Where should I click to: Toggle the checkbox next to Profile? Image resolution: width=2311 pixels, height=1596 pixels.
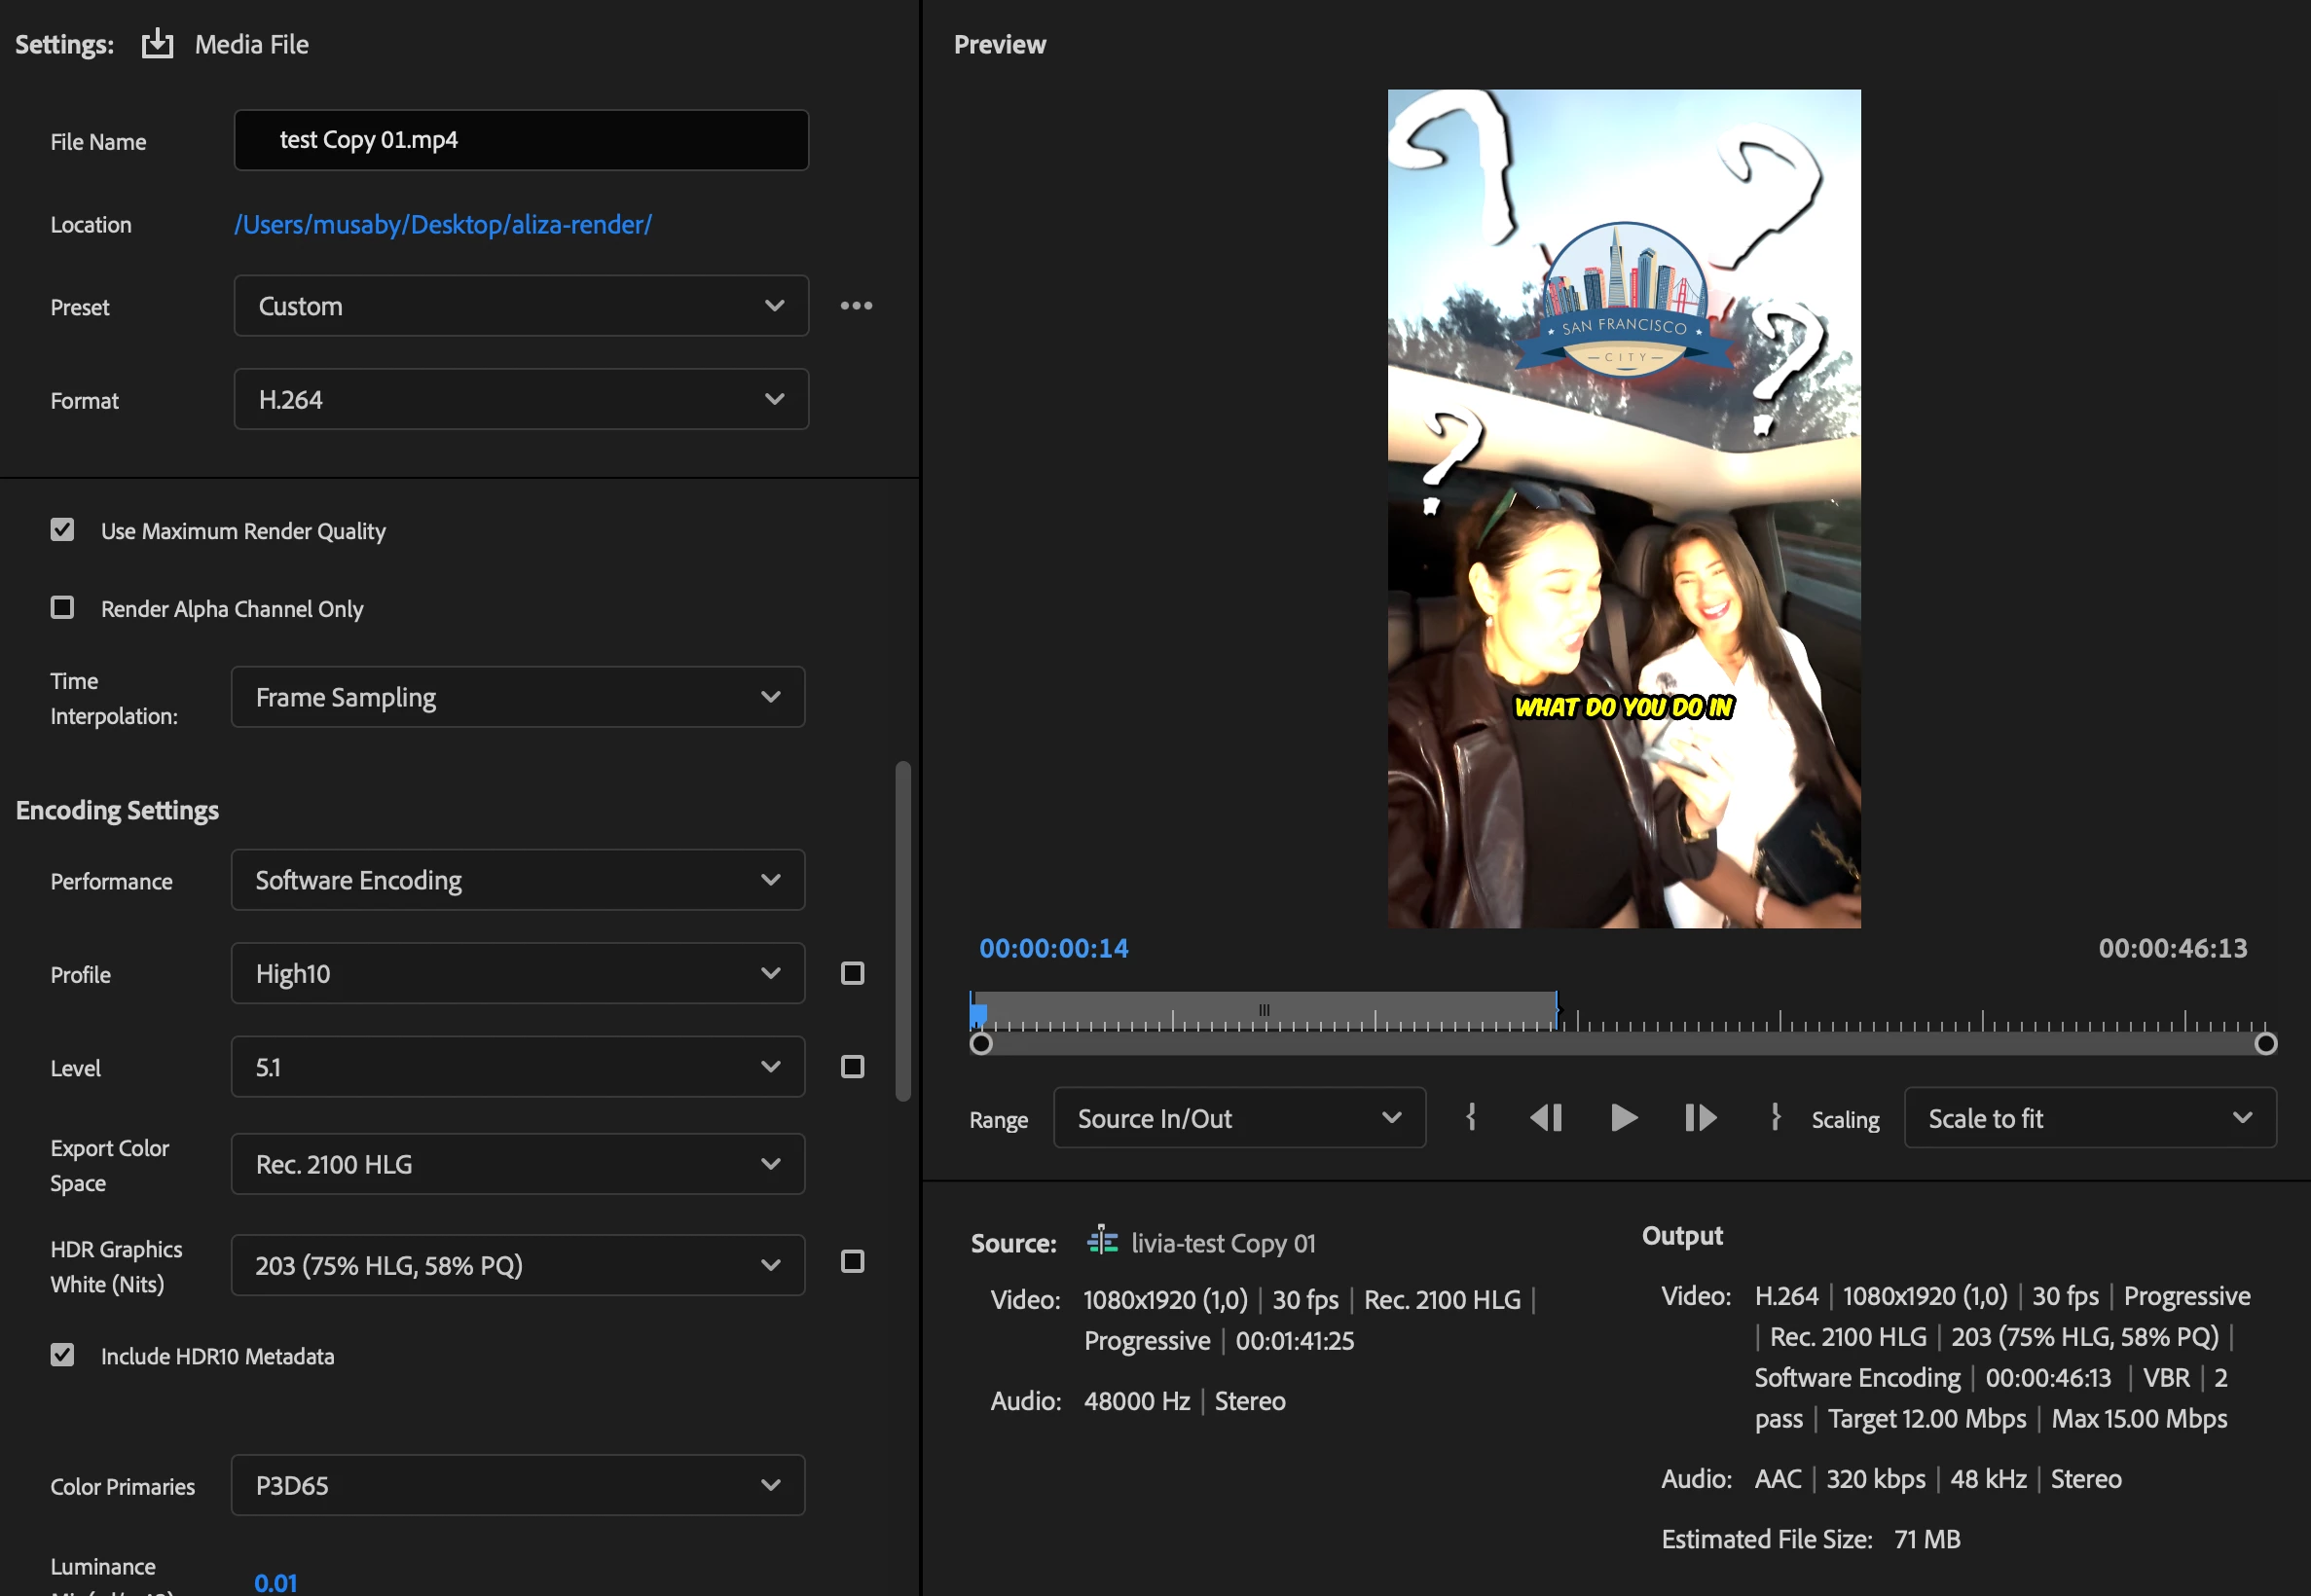[x=852, y=973]
